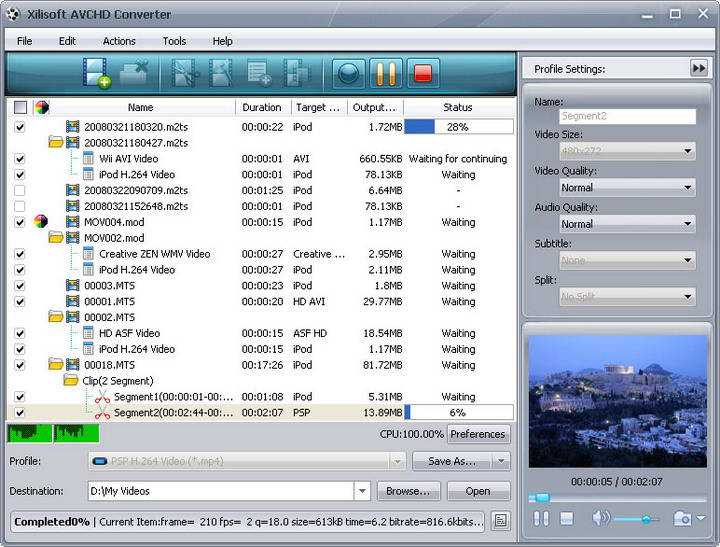Click the Add File toolbar icon
The width and height of the screenshot is (720, 547).
(97, 74)
